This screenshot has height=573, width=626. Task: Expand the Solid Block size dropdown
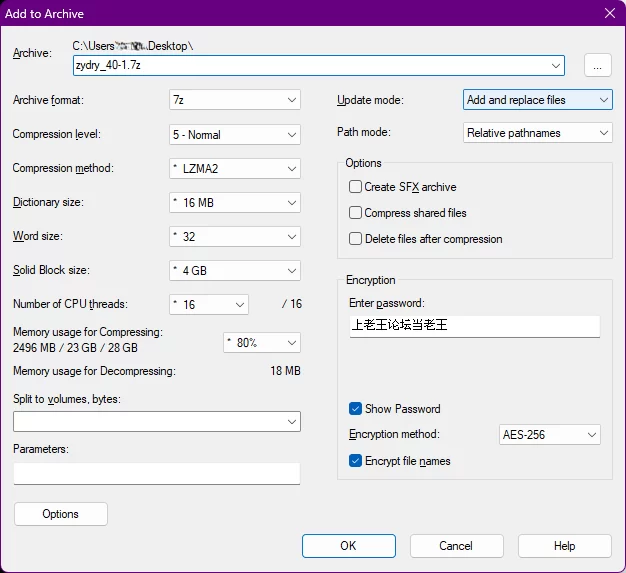(235, 271)
